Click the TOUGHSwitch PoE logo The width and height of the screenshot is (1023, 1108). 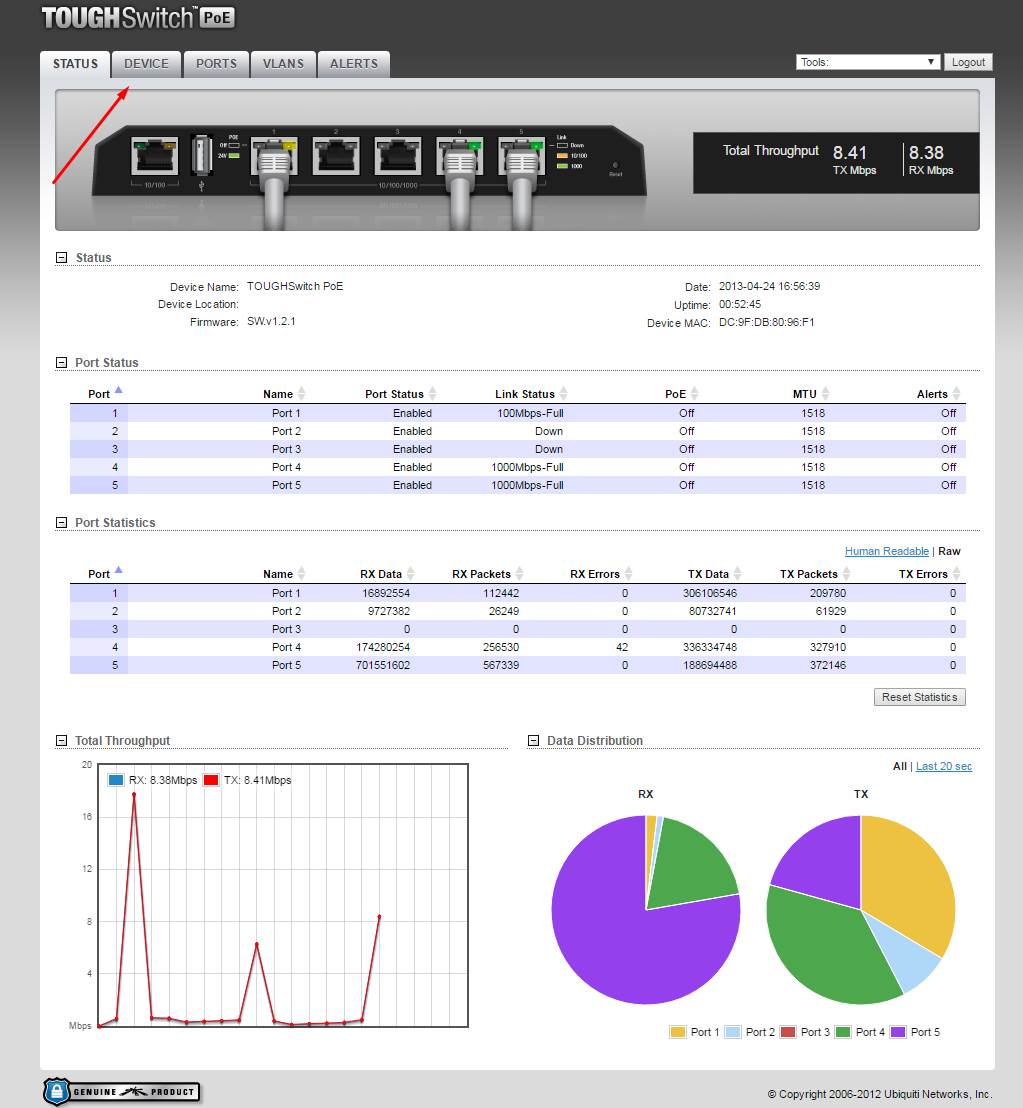pos(139,18)
